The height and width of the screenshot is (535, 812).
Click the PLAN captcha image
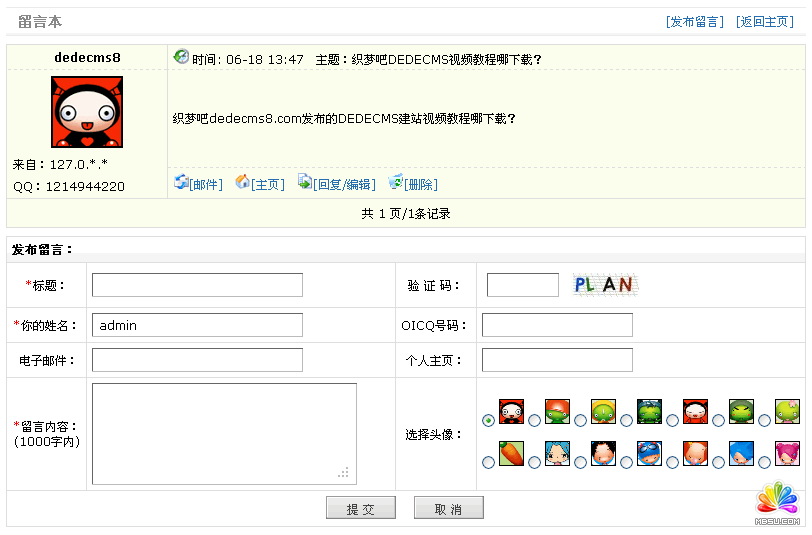tap(604, 285)
